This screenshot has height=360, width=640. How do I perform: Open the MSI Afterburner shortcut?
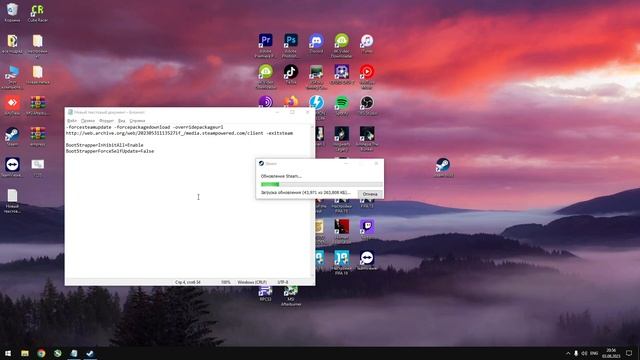tap(291, 296)
